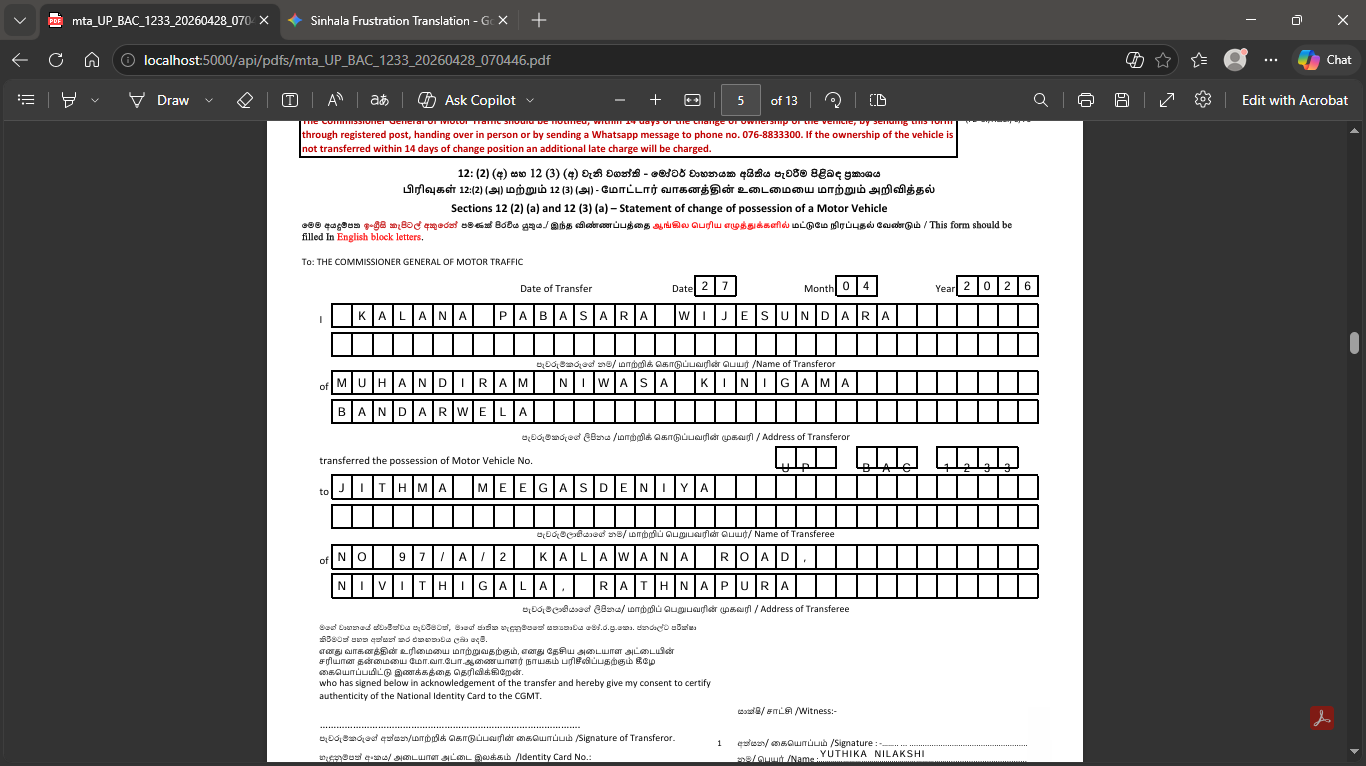
Task: Go back to the previous page
Action: pyautogui.click(x=20, y=60)
